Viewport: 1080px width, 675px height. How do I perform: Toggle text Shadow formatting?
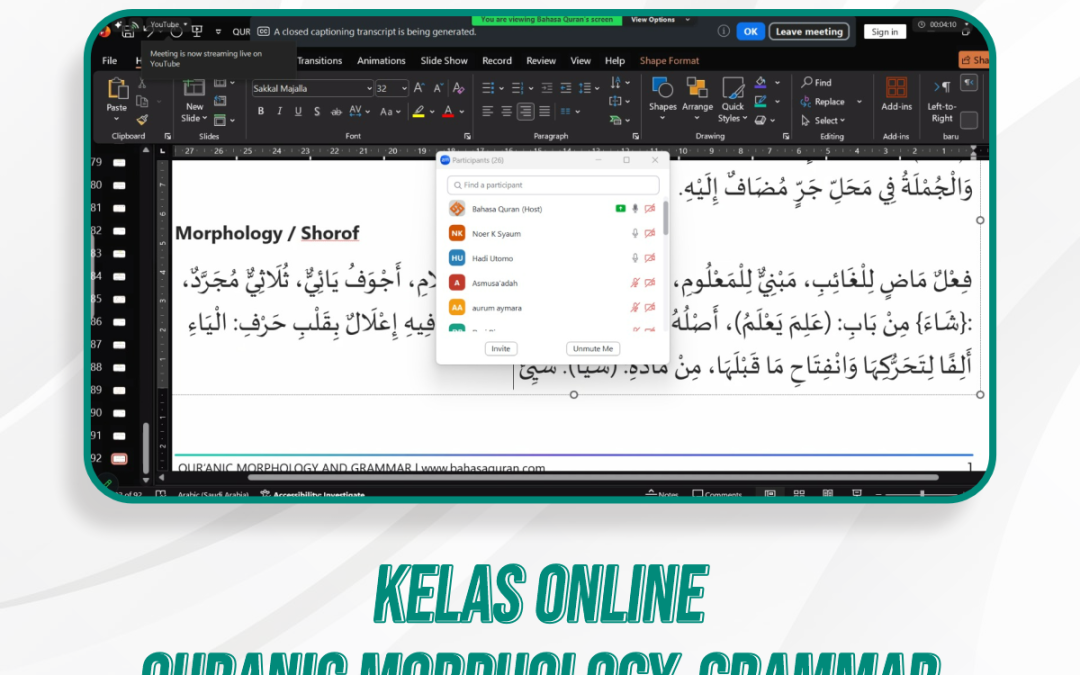(317, 112)
